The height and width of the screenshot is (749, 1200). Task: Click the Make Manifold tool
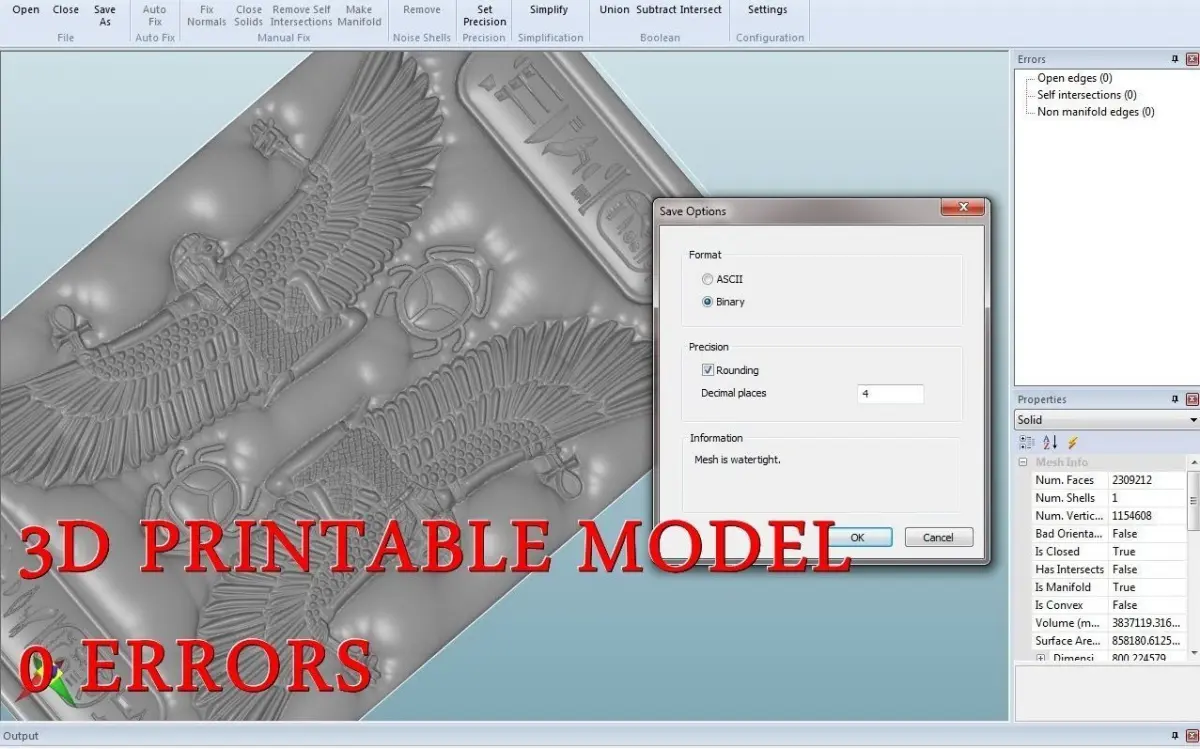coord(359,15)
